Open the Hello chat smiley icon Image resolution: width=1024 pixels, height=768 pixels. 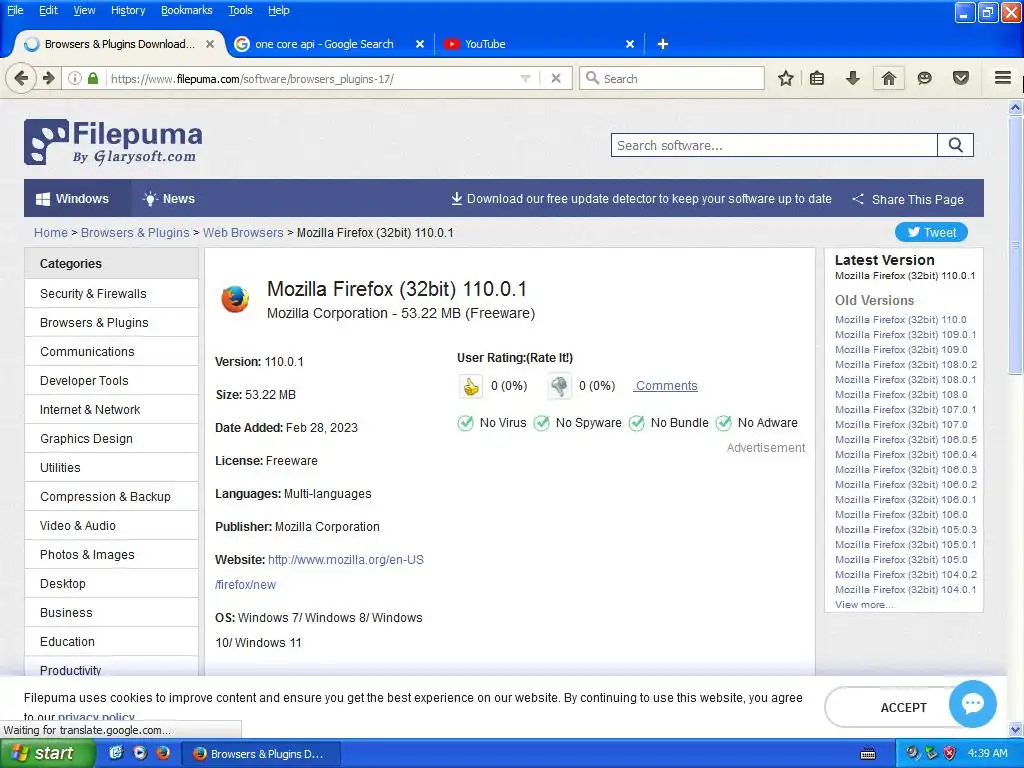(924, 78)
